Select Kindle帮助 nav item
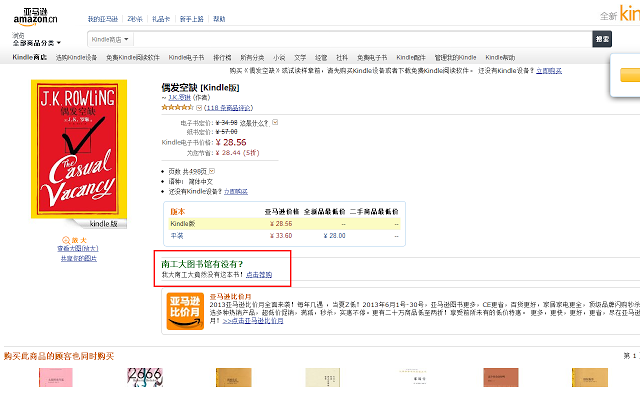Viewport: 640px width, 400px height. [500, 58]
